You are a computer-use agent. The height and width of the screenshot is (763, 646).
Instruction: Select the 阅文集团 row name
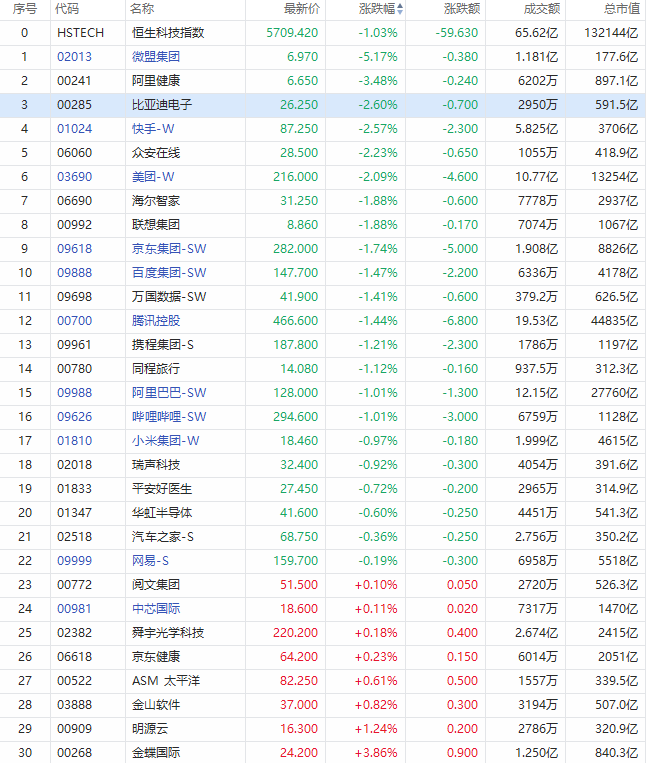[x=156, y=584]
